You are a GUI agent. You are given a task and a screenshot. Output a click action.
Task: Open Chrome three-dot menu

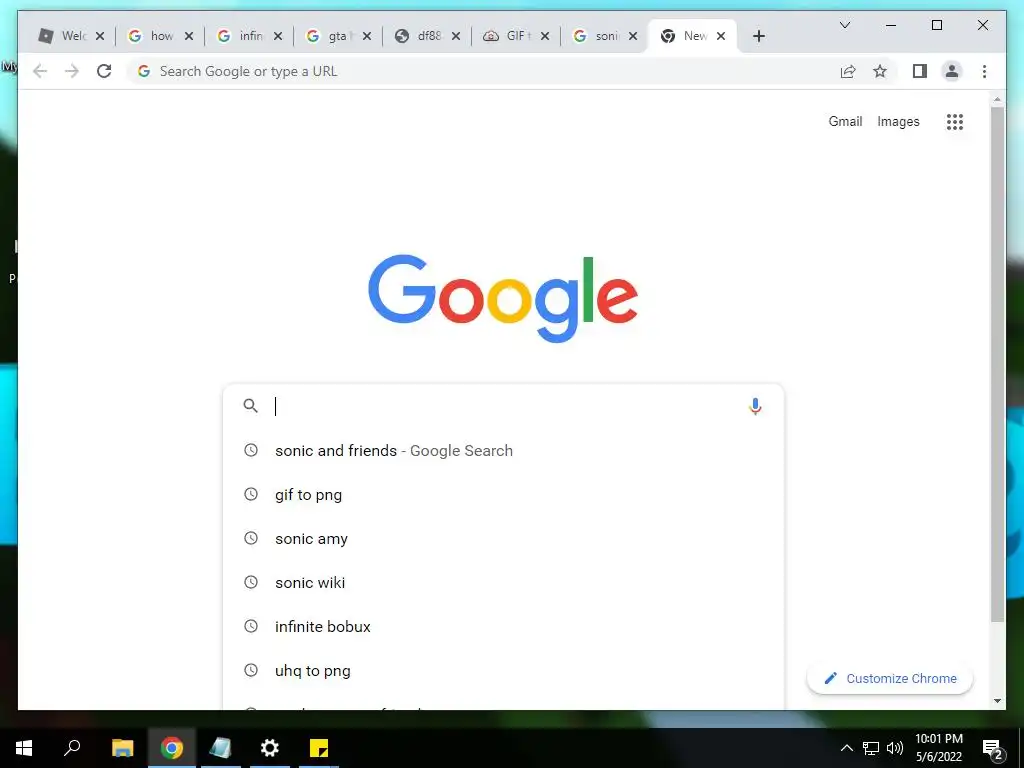(x=984, y=71)
